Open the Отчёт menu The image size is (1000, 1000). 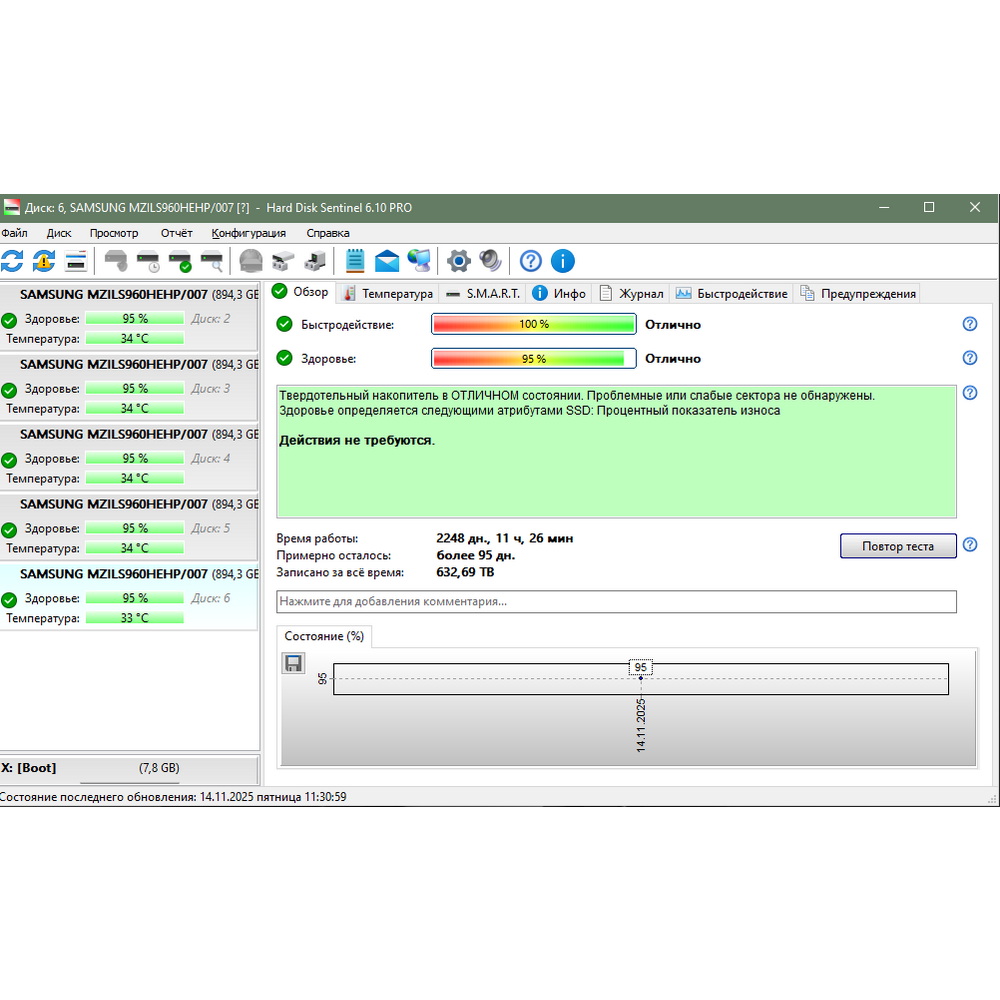[x=176, y=233]
